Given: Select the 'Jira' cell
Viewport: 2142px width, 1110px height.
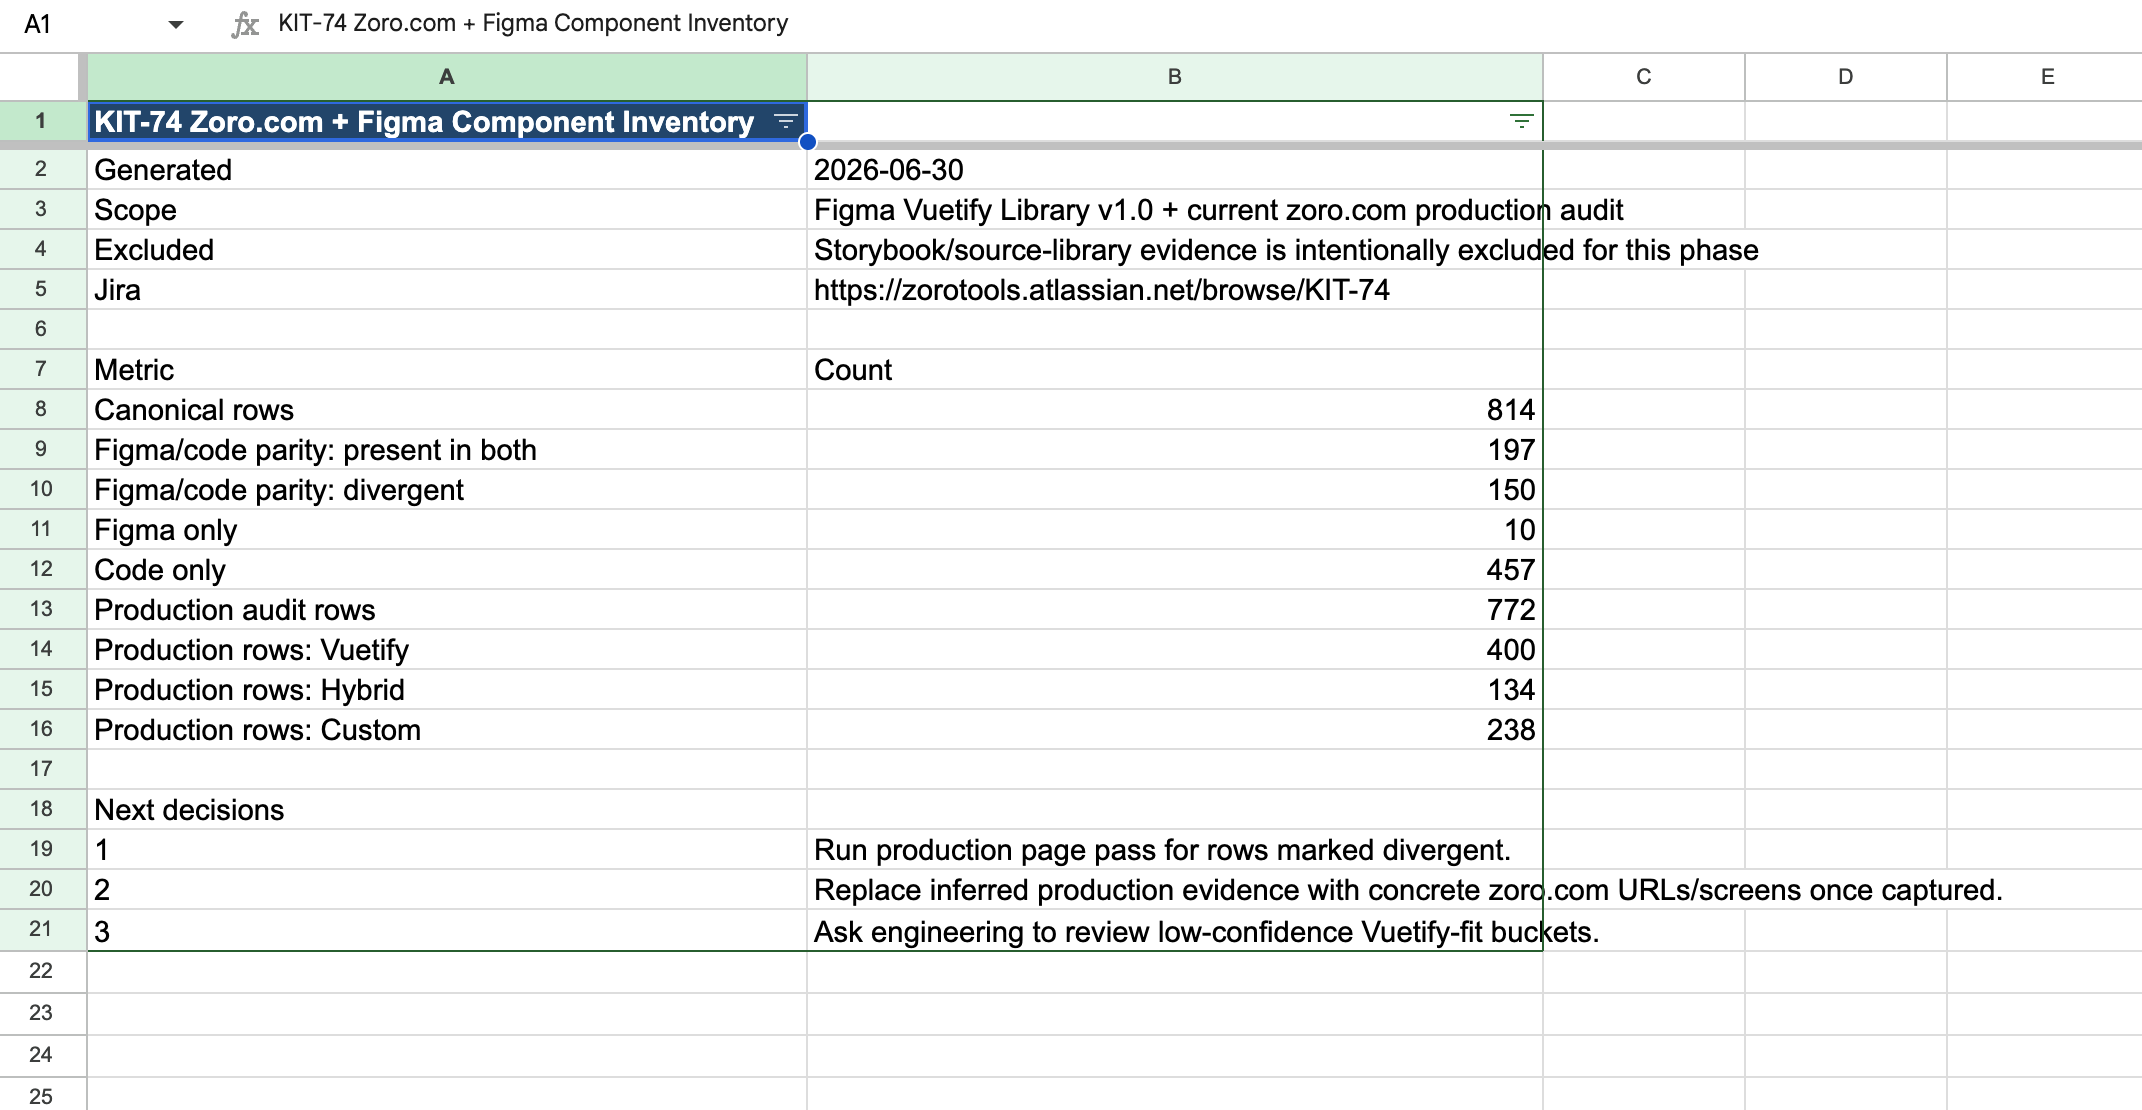Looking at the screenshot, I should pyautogui.click(x=447, y=289).
